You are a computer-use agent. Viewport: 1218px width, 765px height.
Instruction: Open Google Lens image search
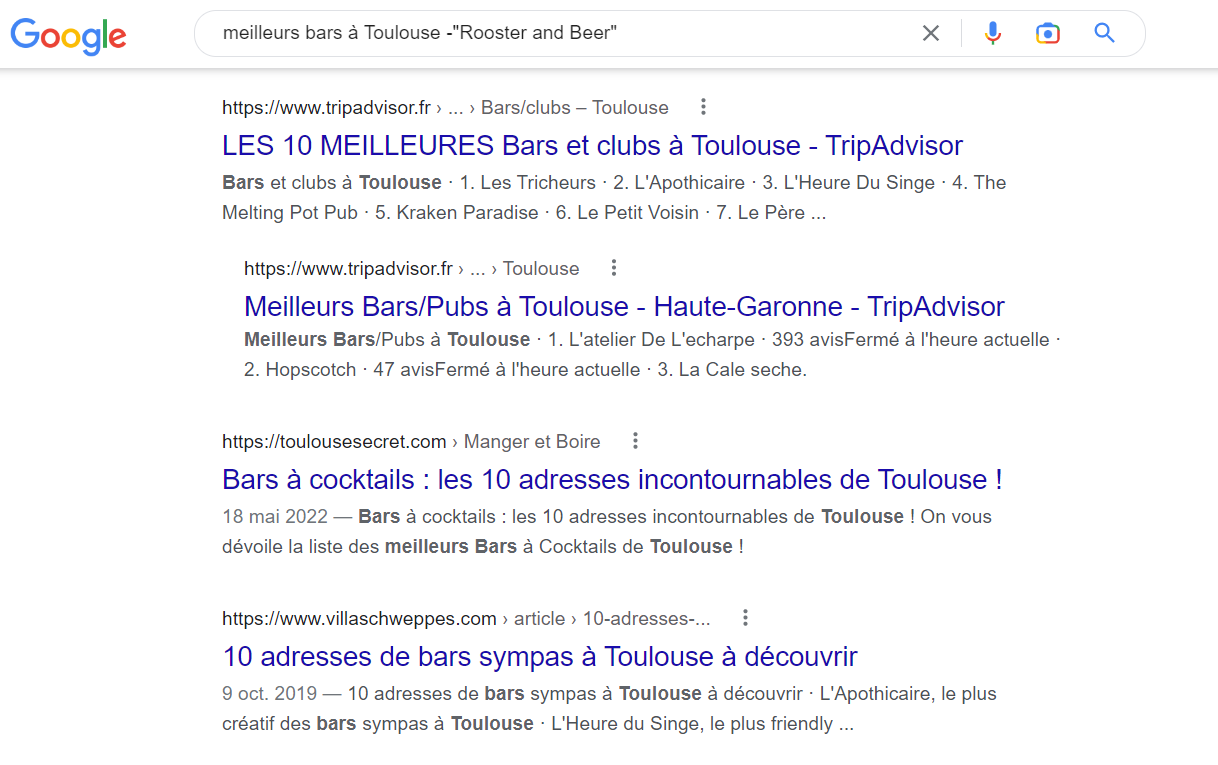click(1047, 32)
